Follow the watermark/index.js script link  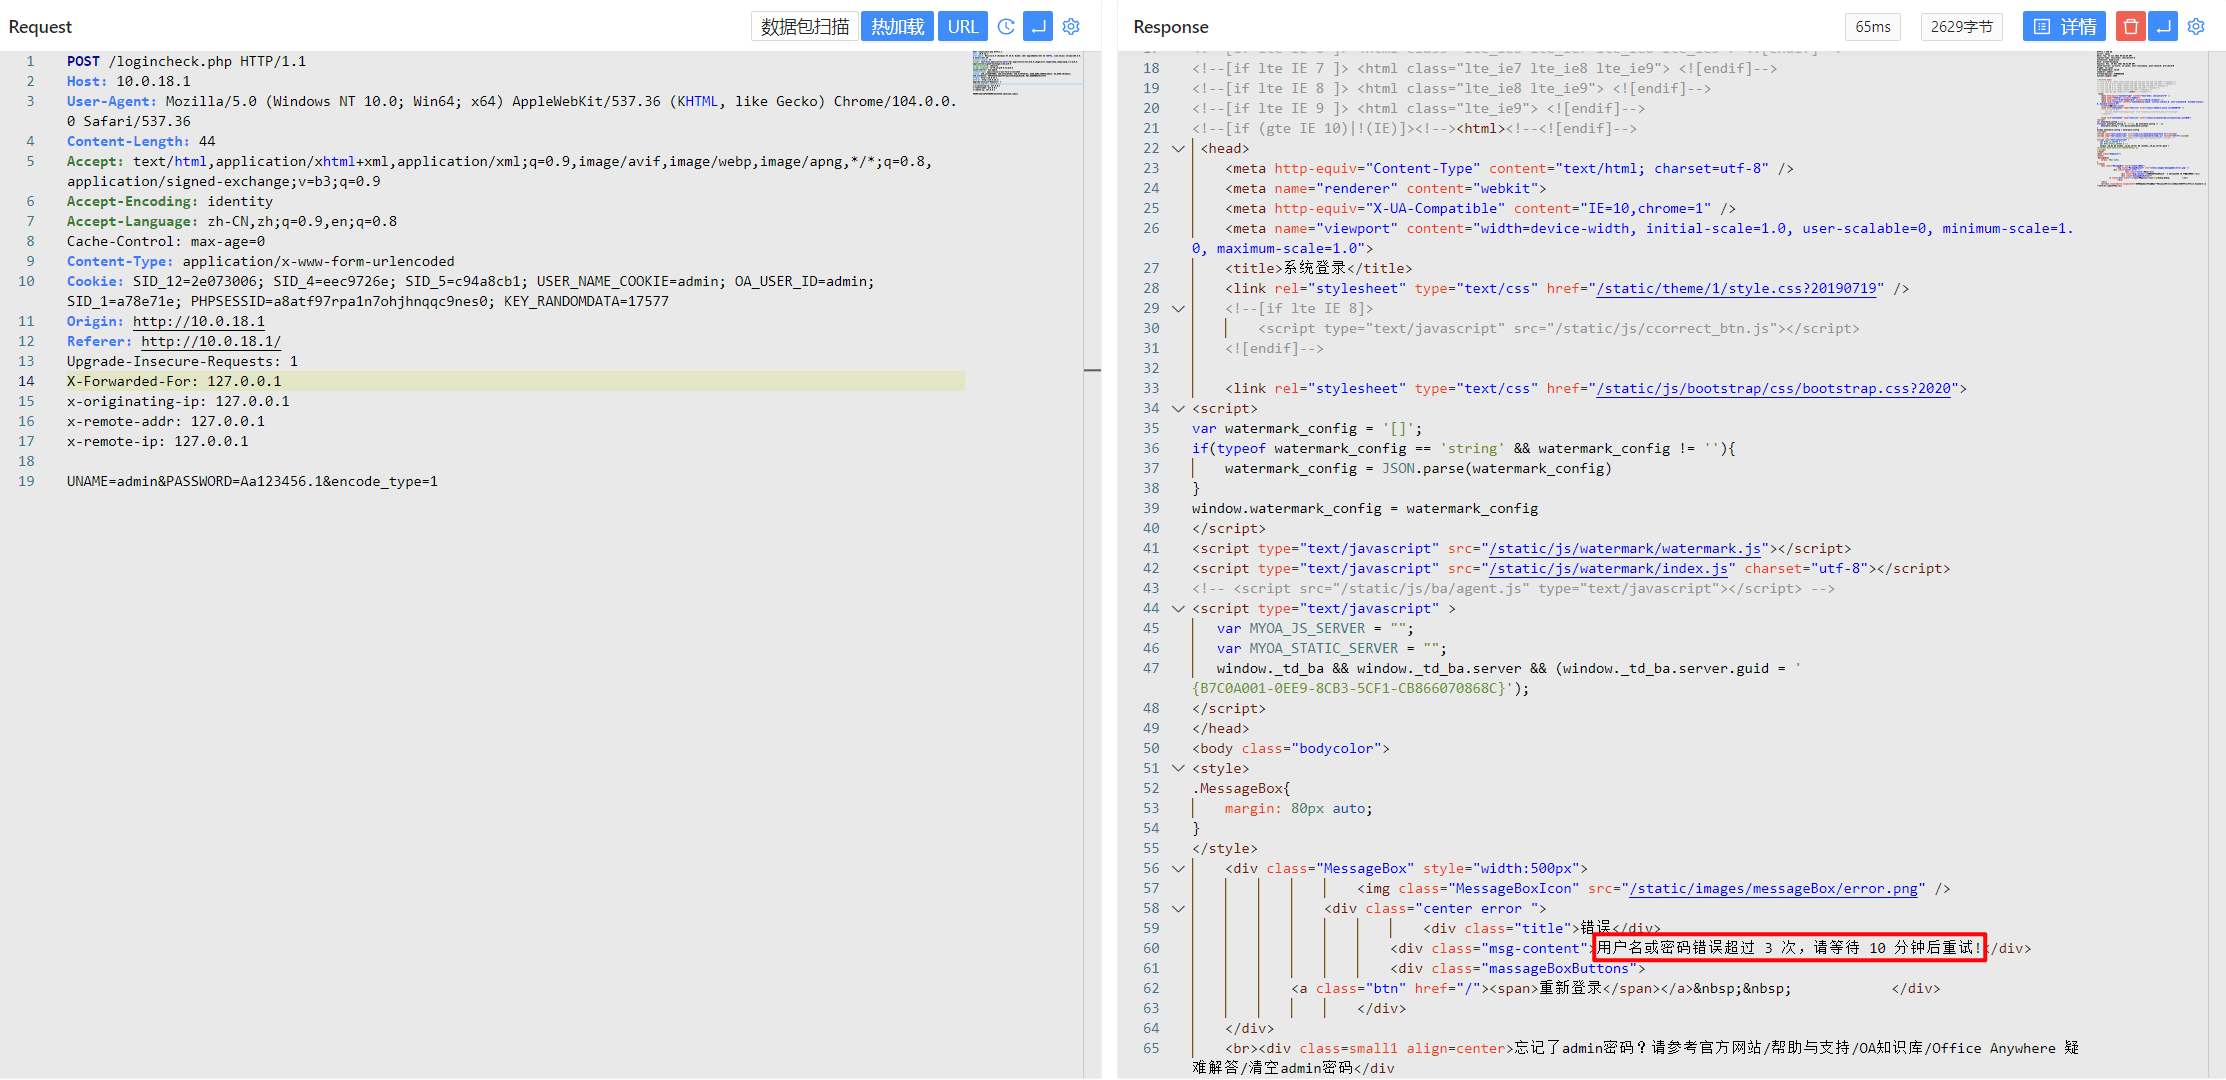(1608, 568)
